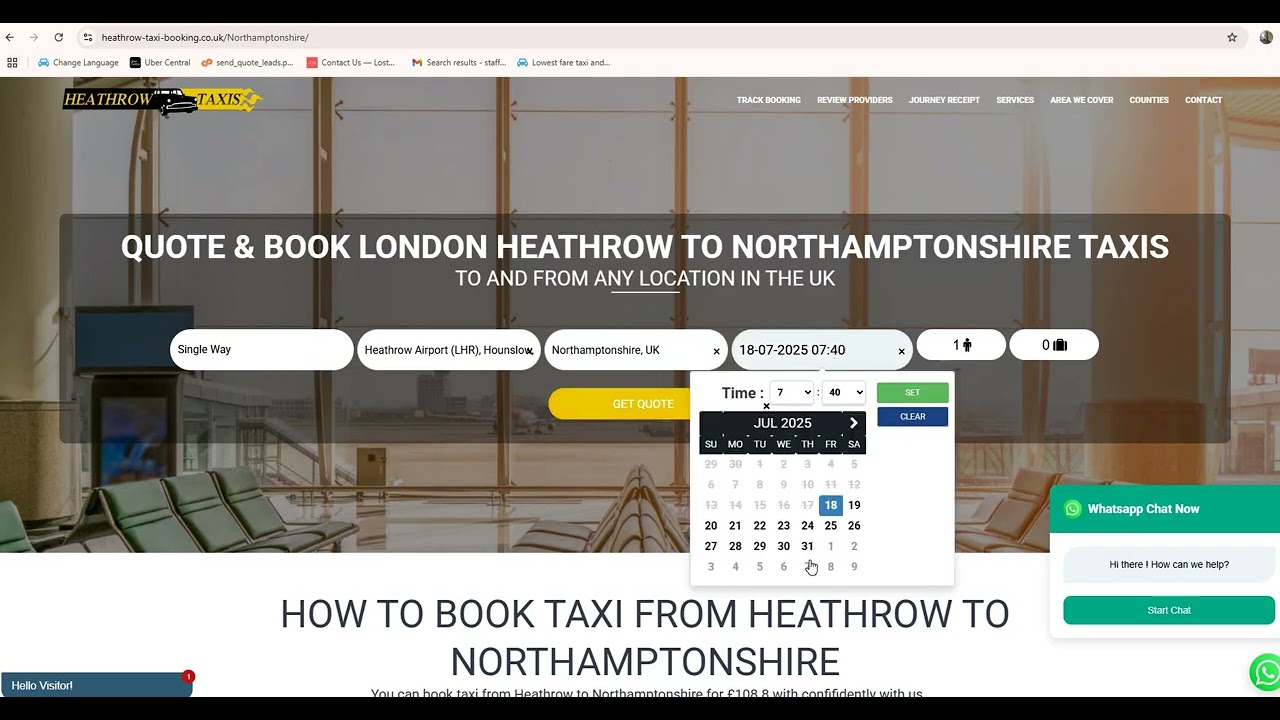Open the Change Language bookmark
Viewport: 1280px width, 720px height.
point(78,62)
